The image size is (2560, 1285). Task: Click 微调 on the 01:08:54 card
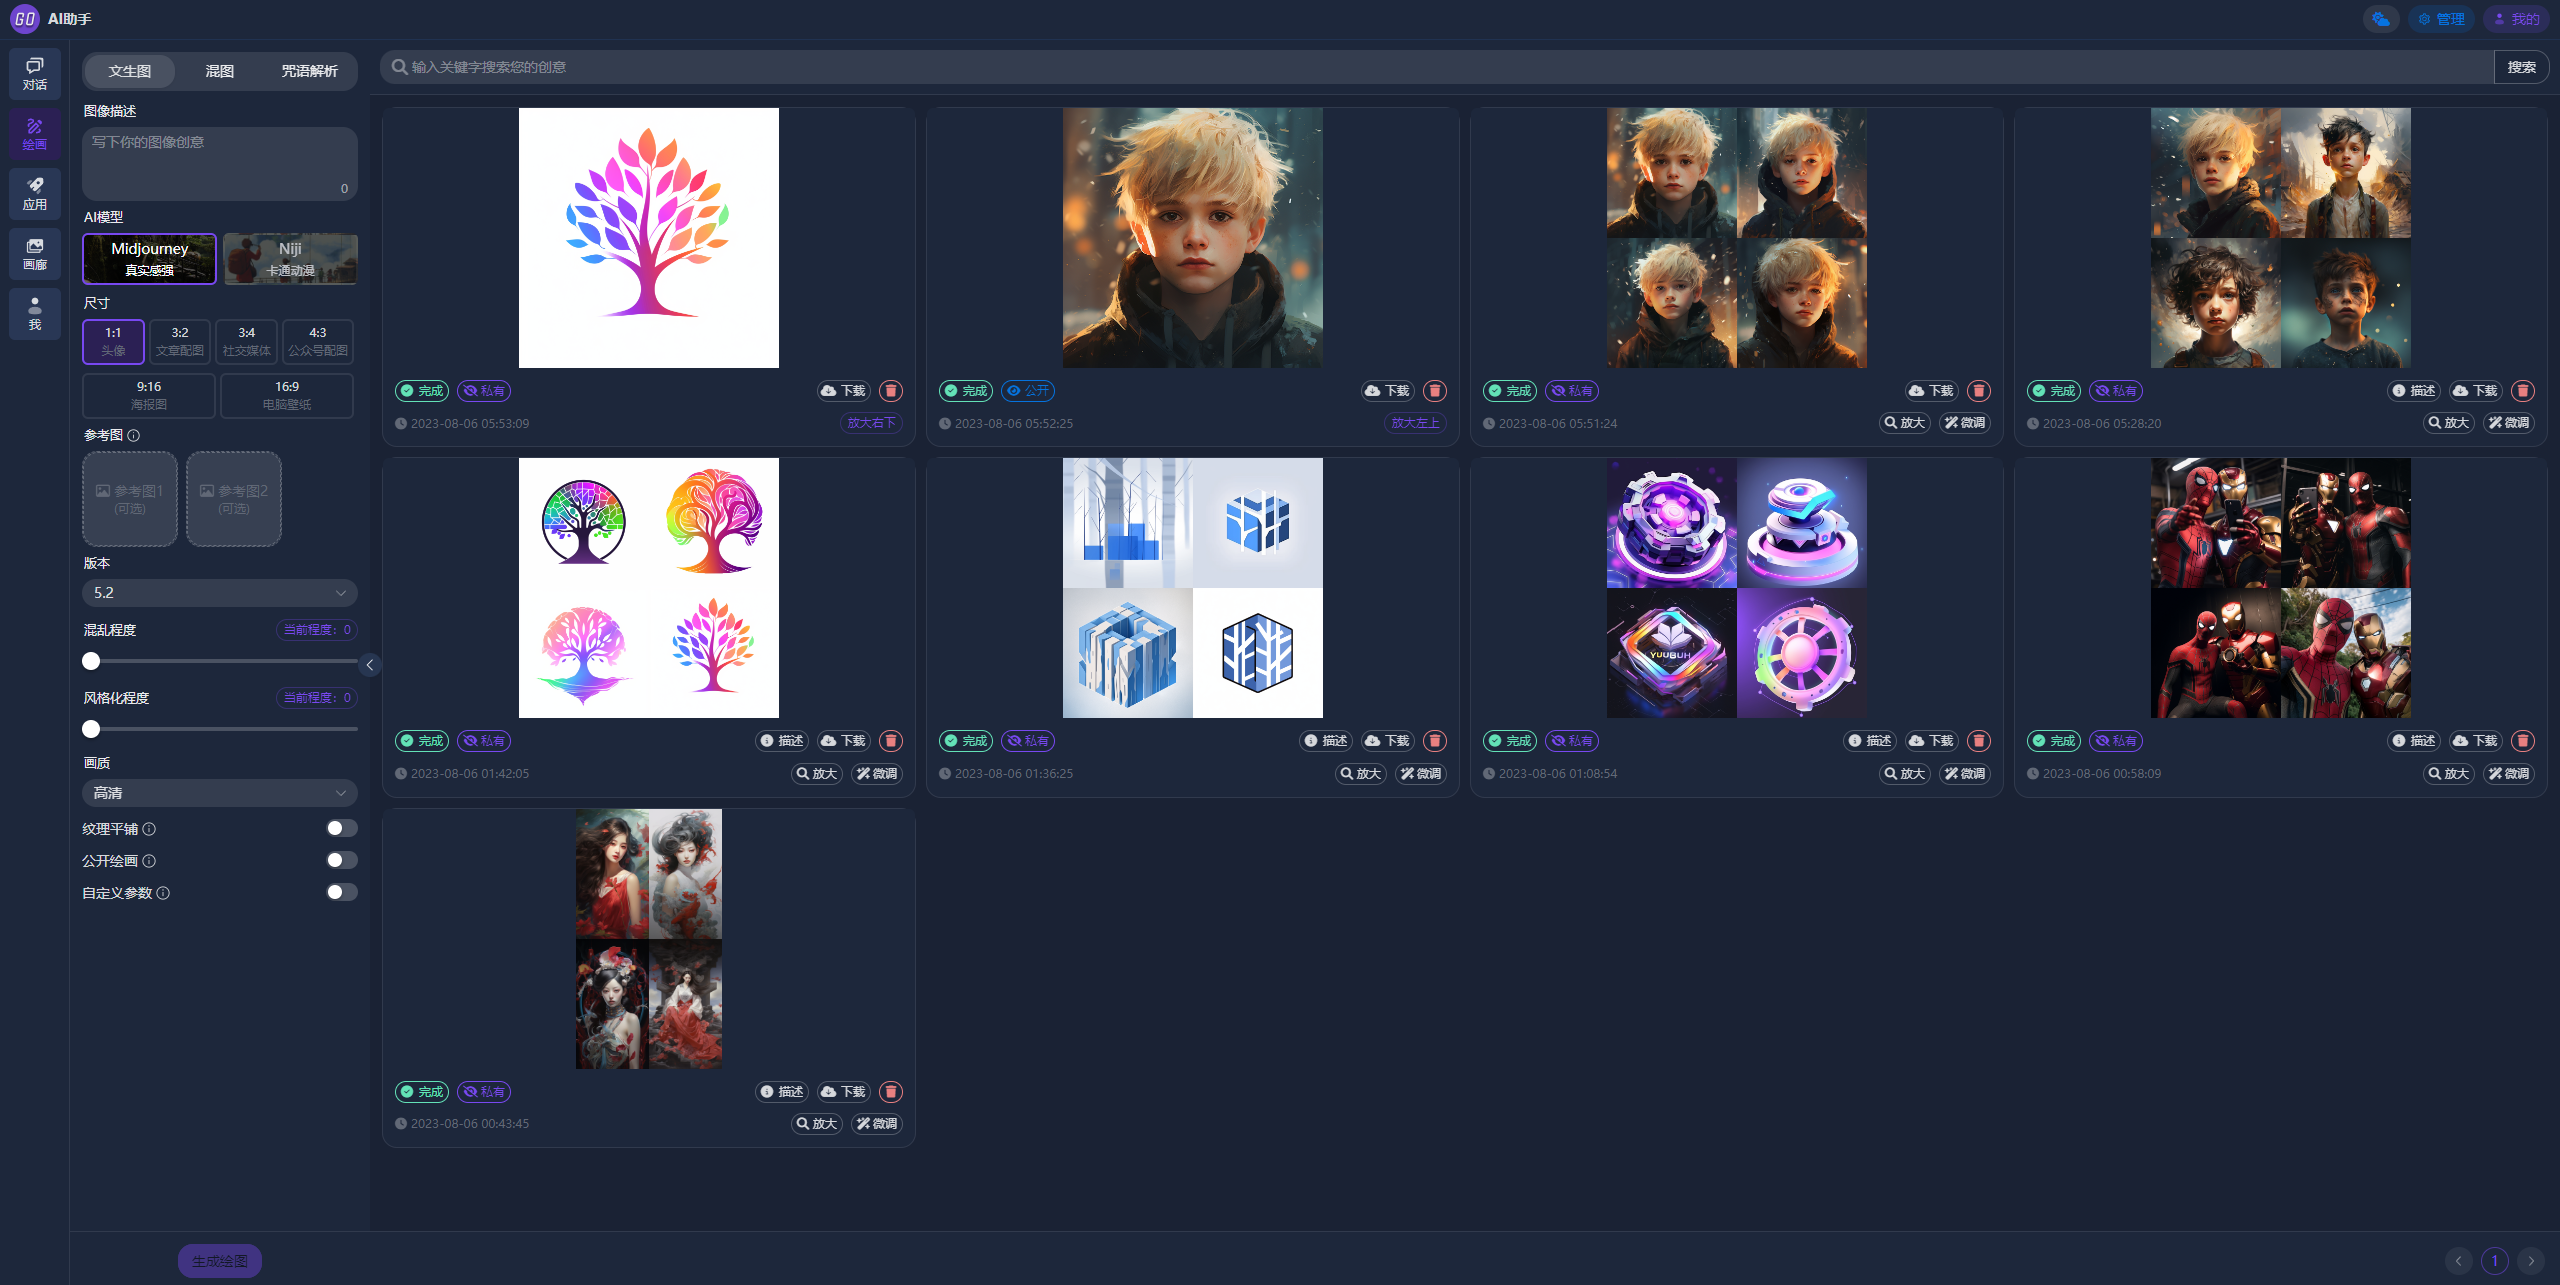point(1965,774)
